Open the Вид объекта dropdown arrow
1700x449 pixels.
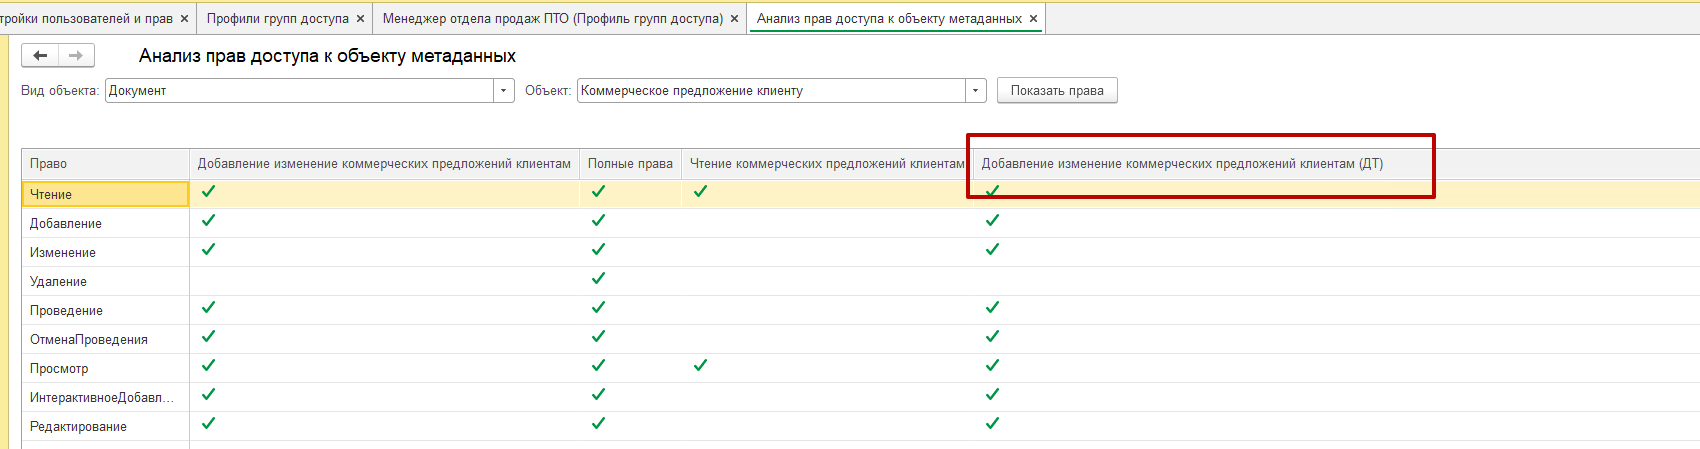coord(504,91)
